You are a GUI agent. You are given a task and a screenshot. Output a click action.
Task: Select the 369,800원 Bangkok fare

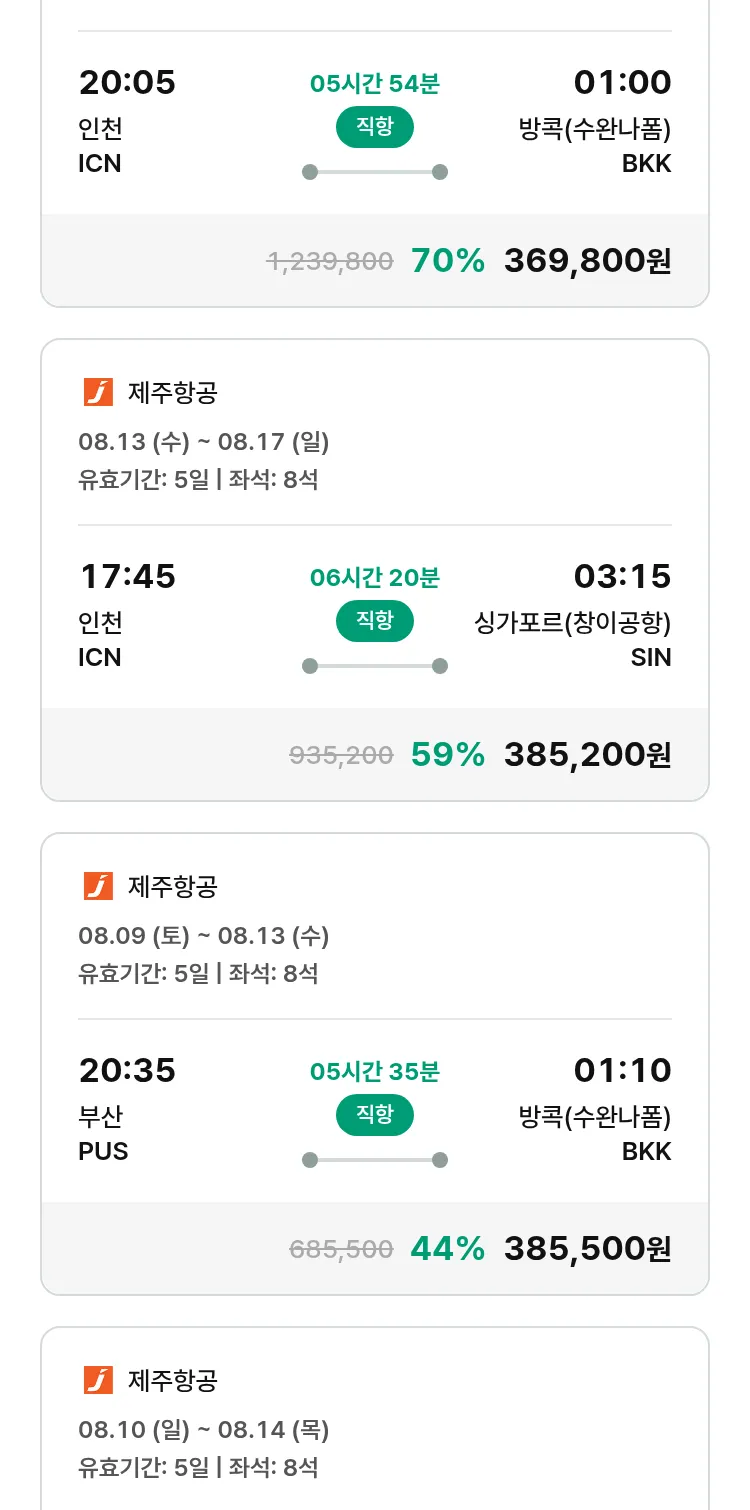(587, 261)
